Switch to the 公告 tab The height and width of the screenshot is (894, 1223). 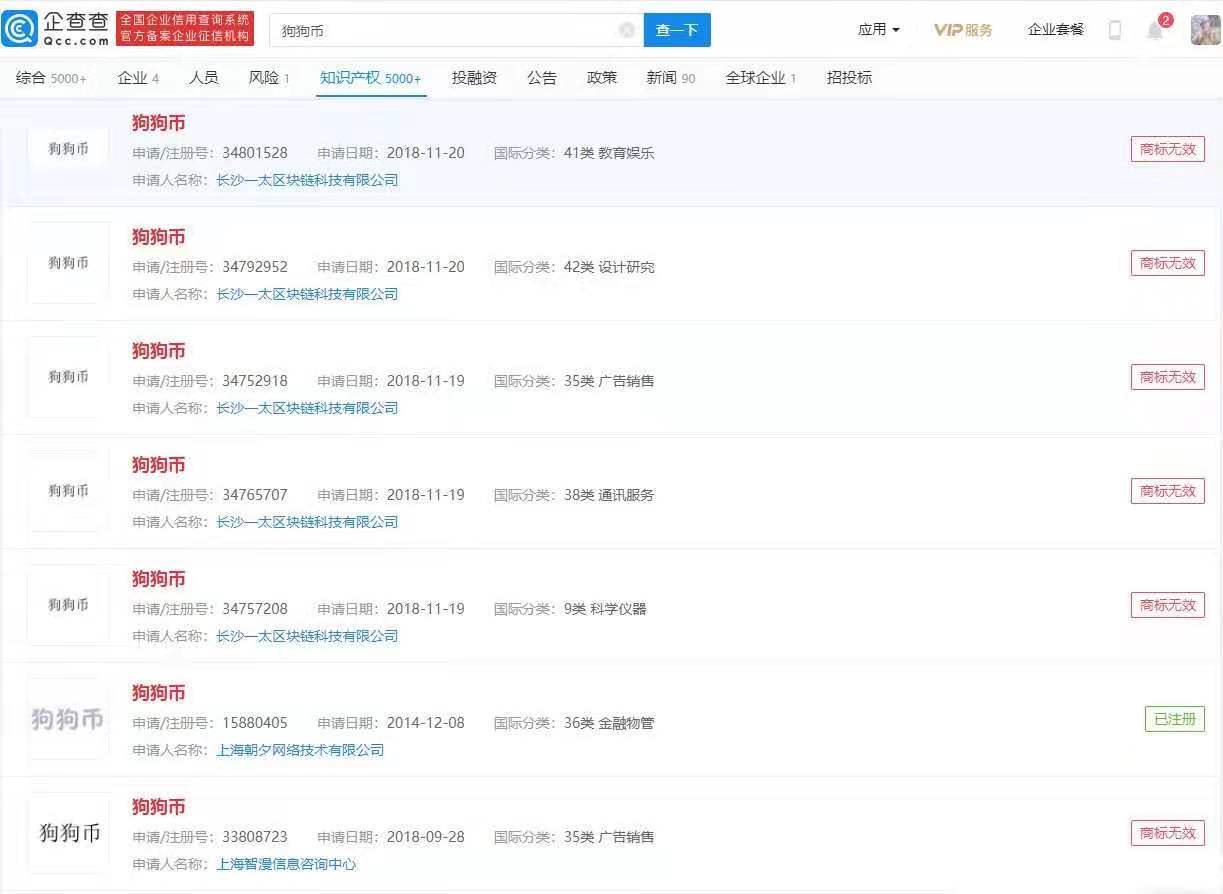(542, 78)
